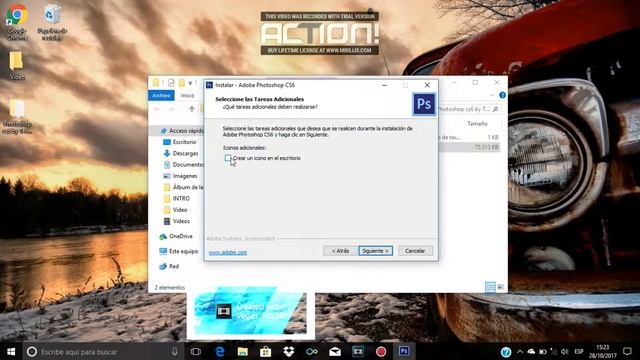Open the Windows Start menu
640x360 pixels.
coord(11,351)
